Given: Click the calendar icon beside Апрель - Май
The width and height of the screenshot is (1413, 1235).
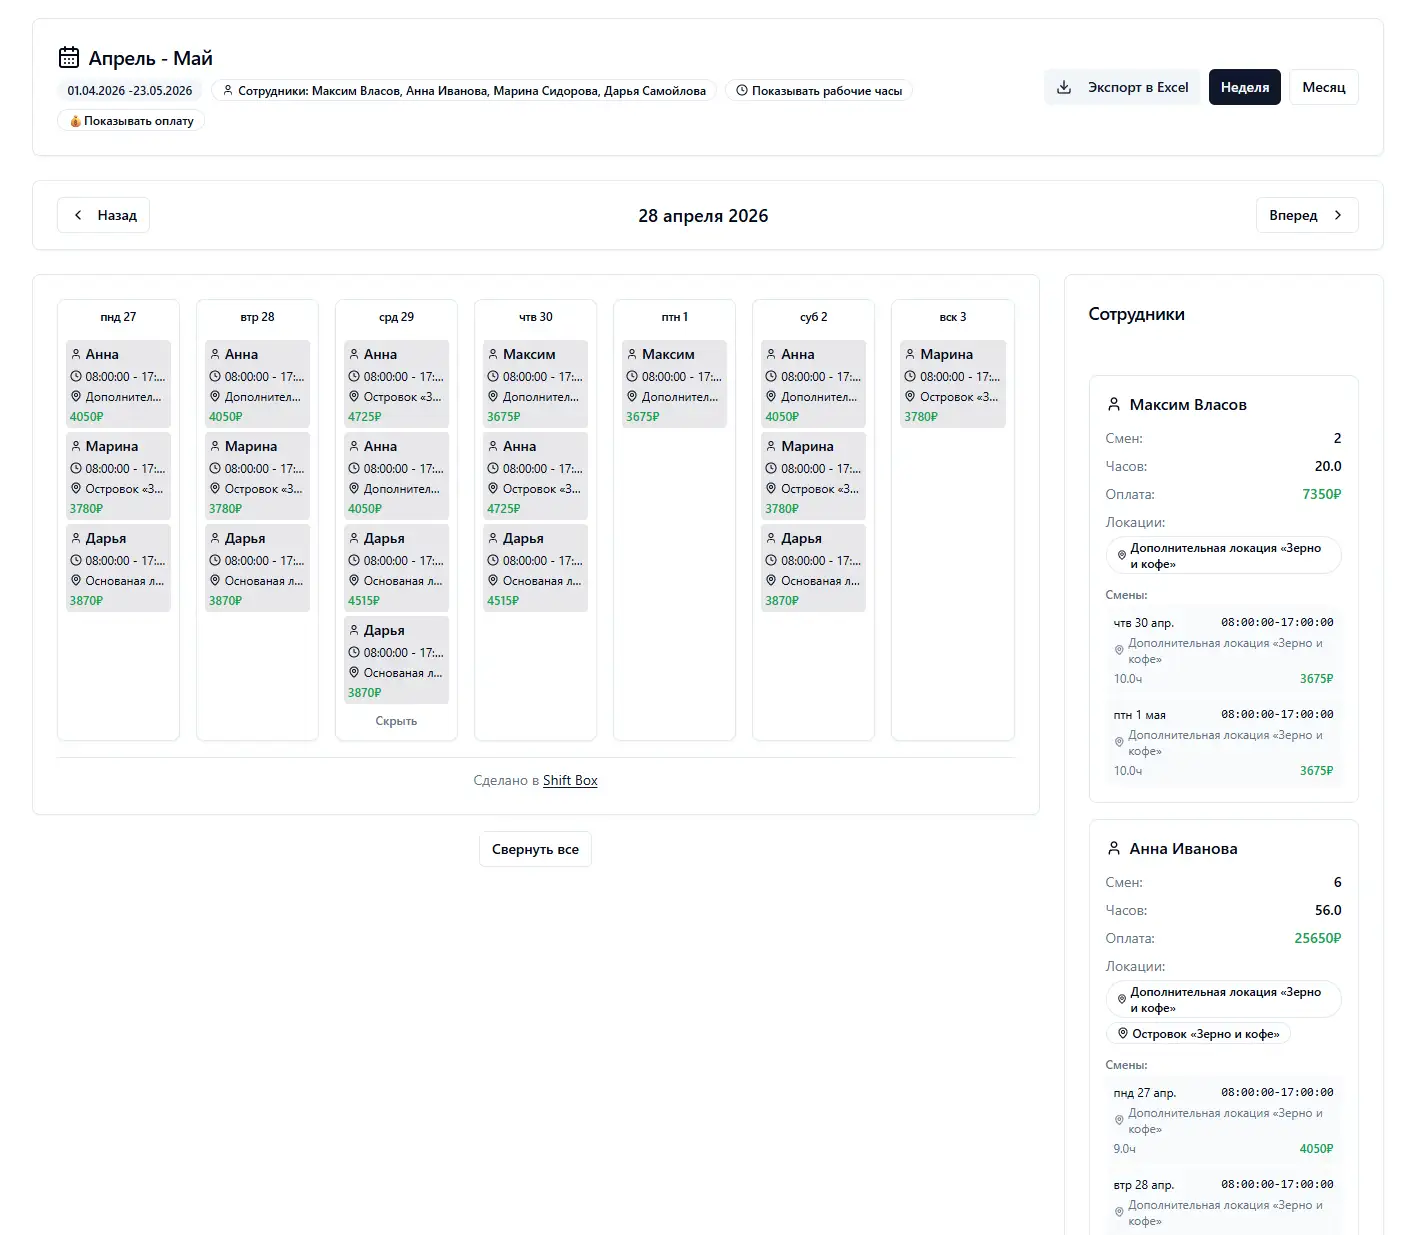Looking at the screenshot, I should point(69,57).
